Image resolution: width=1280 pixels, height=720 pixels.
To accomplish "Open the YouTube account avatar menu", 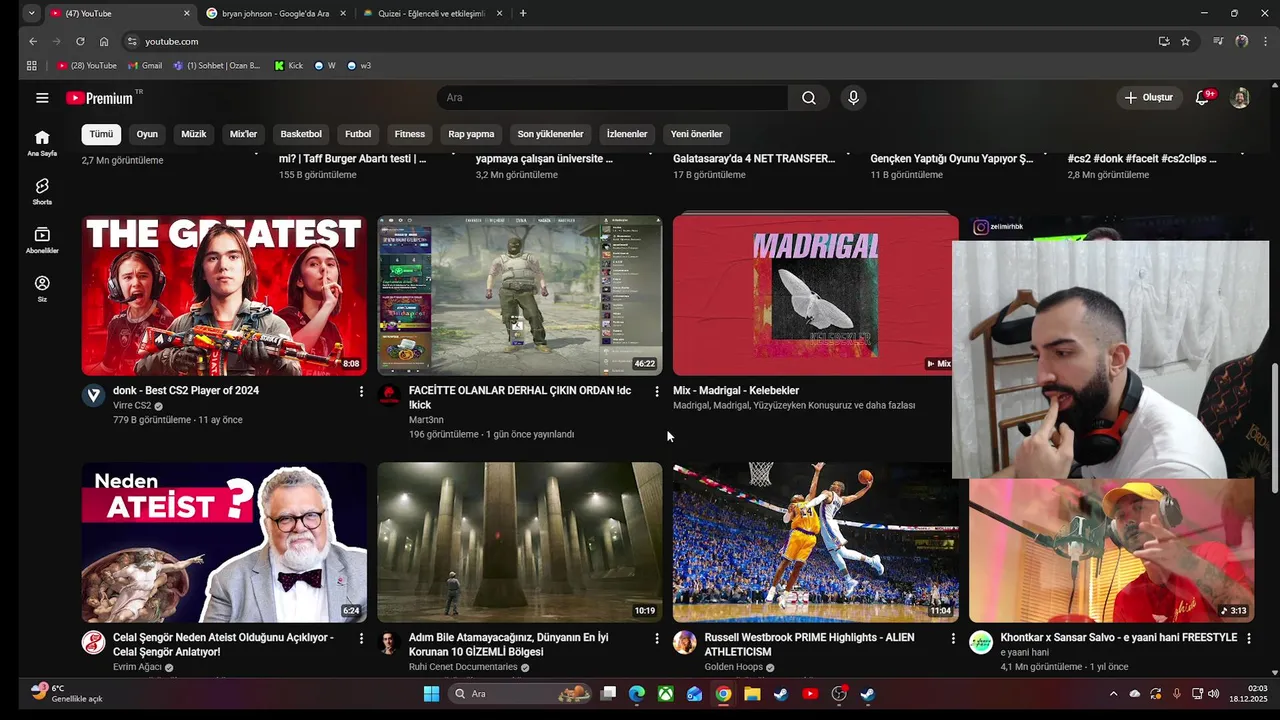I will coord(1240,98).
